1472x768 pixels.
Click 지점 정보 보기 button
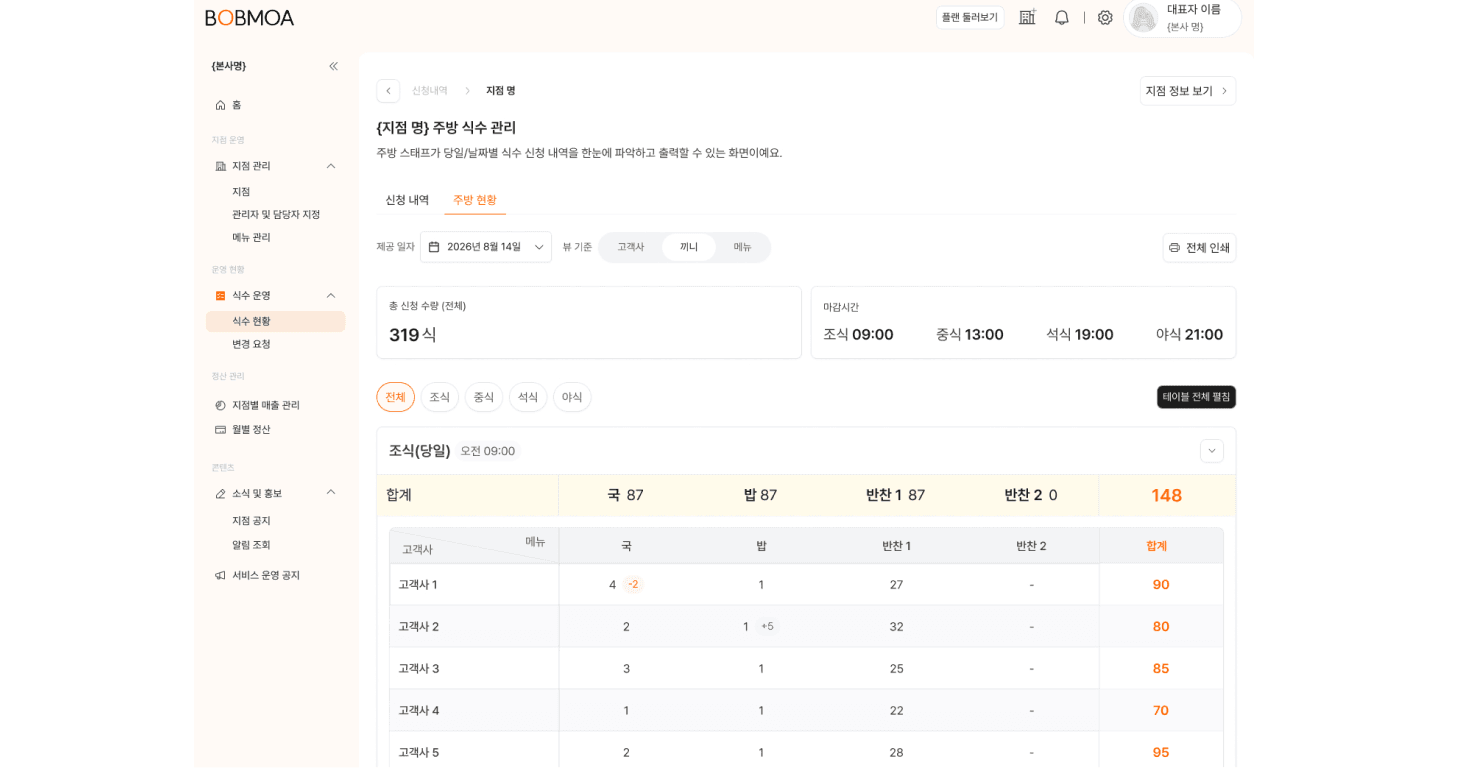[x=1187, y=91]
